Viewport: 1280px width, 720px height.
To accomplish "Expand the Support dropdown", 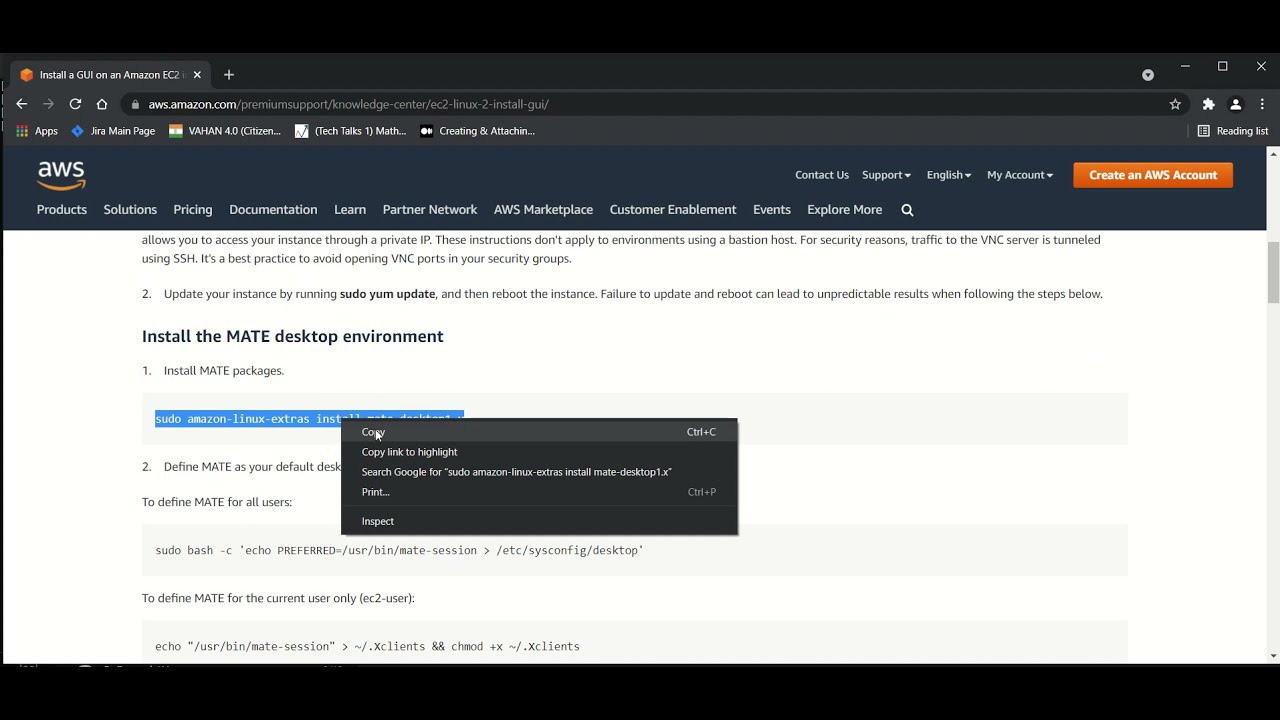I will (886, 175).
